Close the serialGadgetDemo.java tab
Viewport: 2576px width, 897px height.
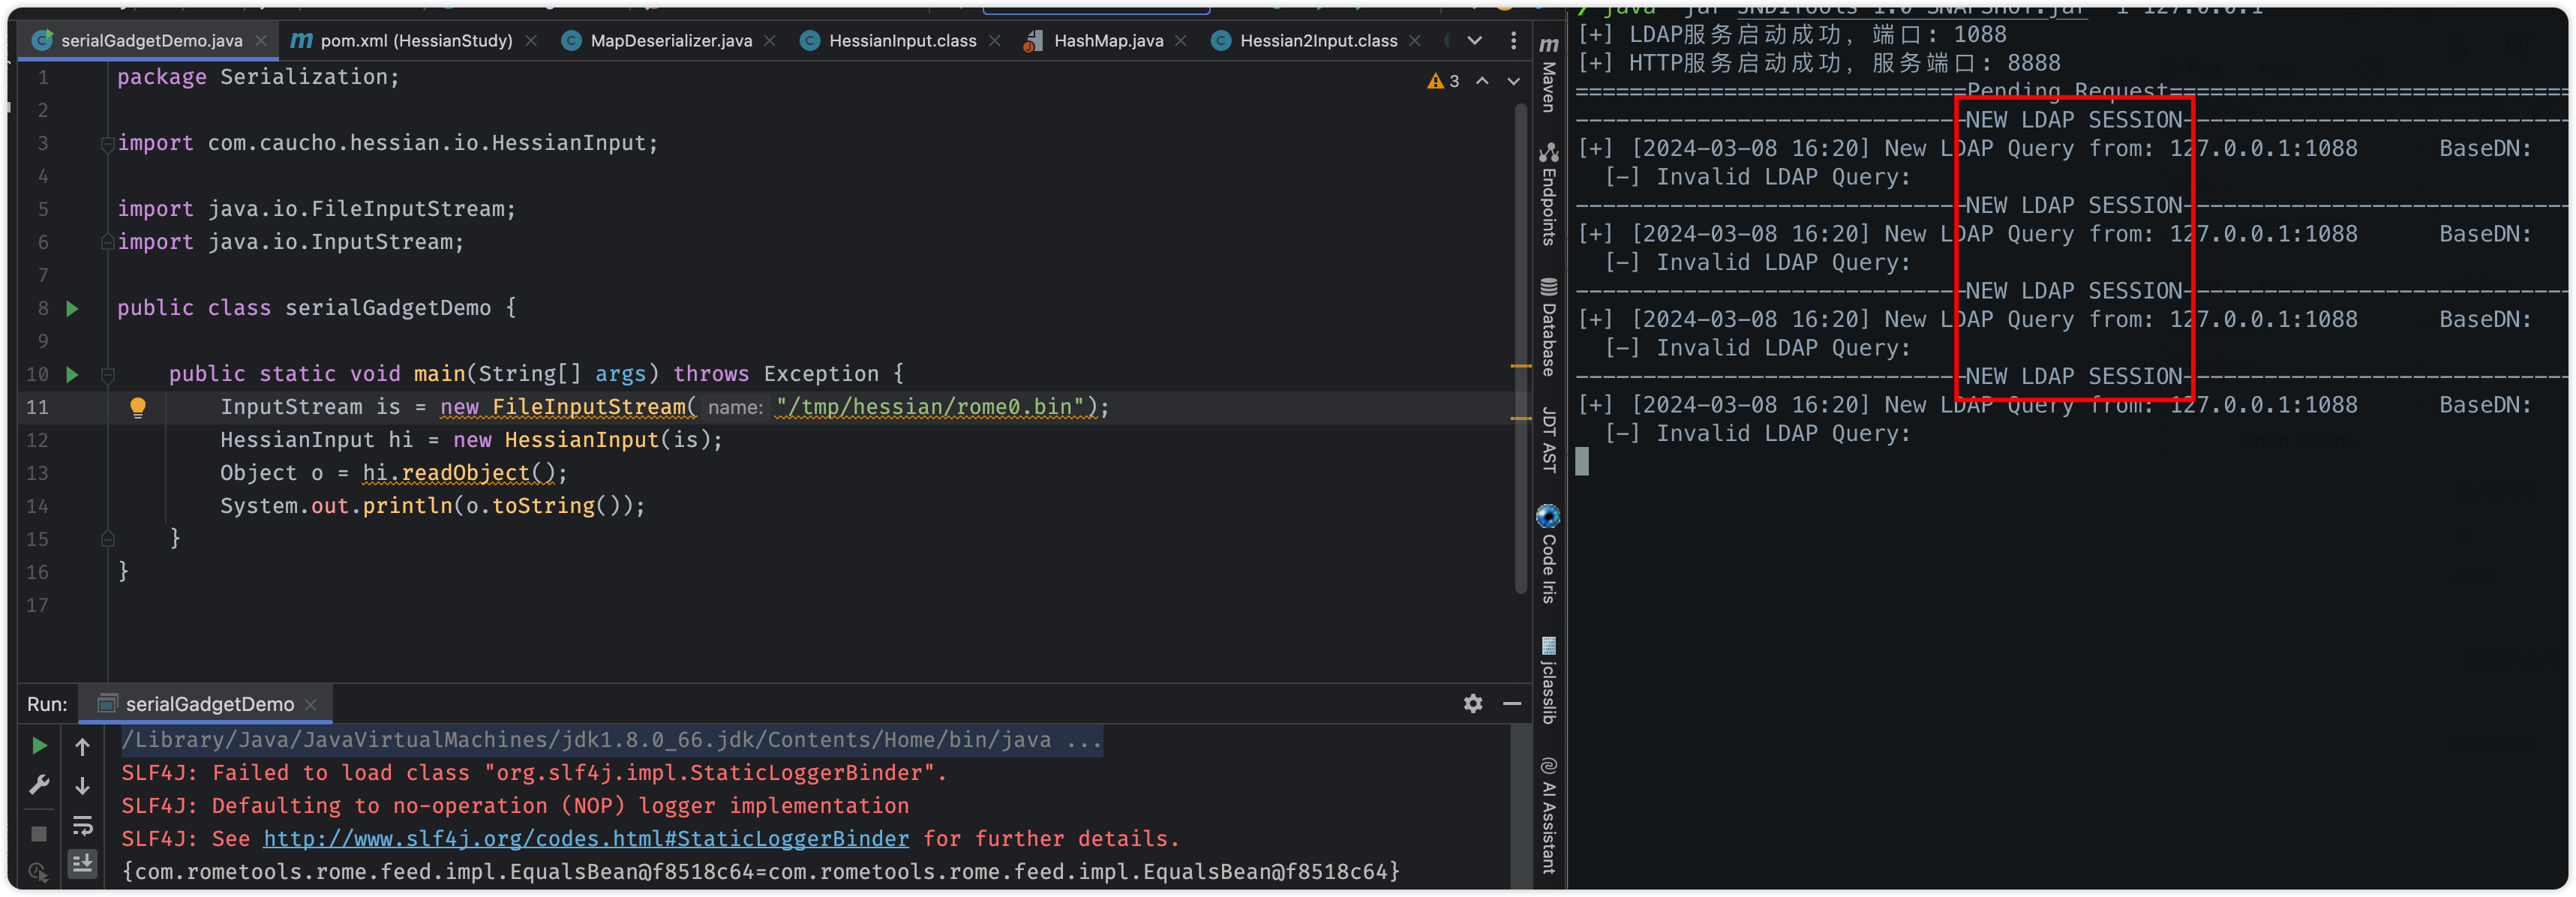click(261, 41)
